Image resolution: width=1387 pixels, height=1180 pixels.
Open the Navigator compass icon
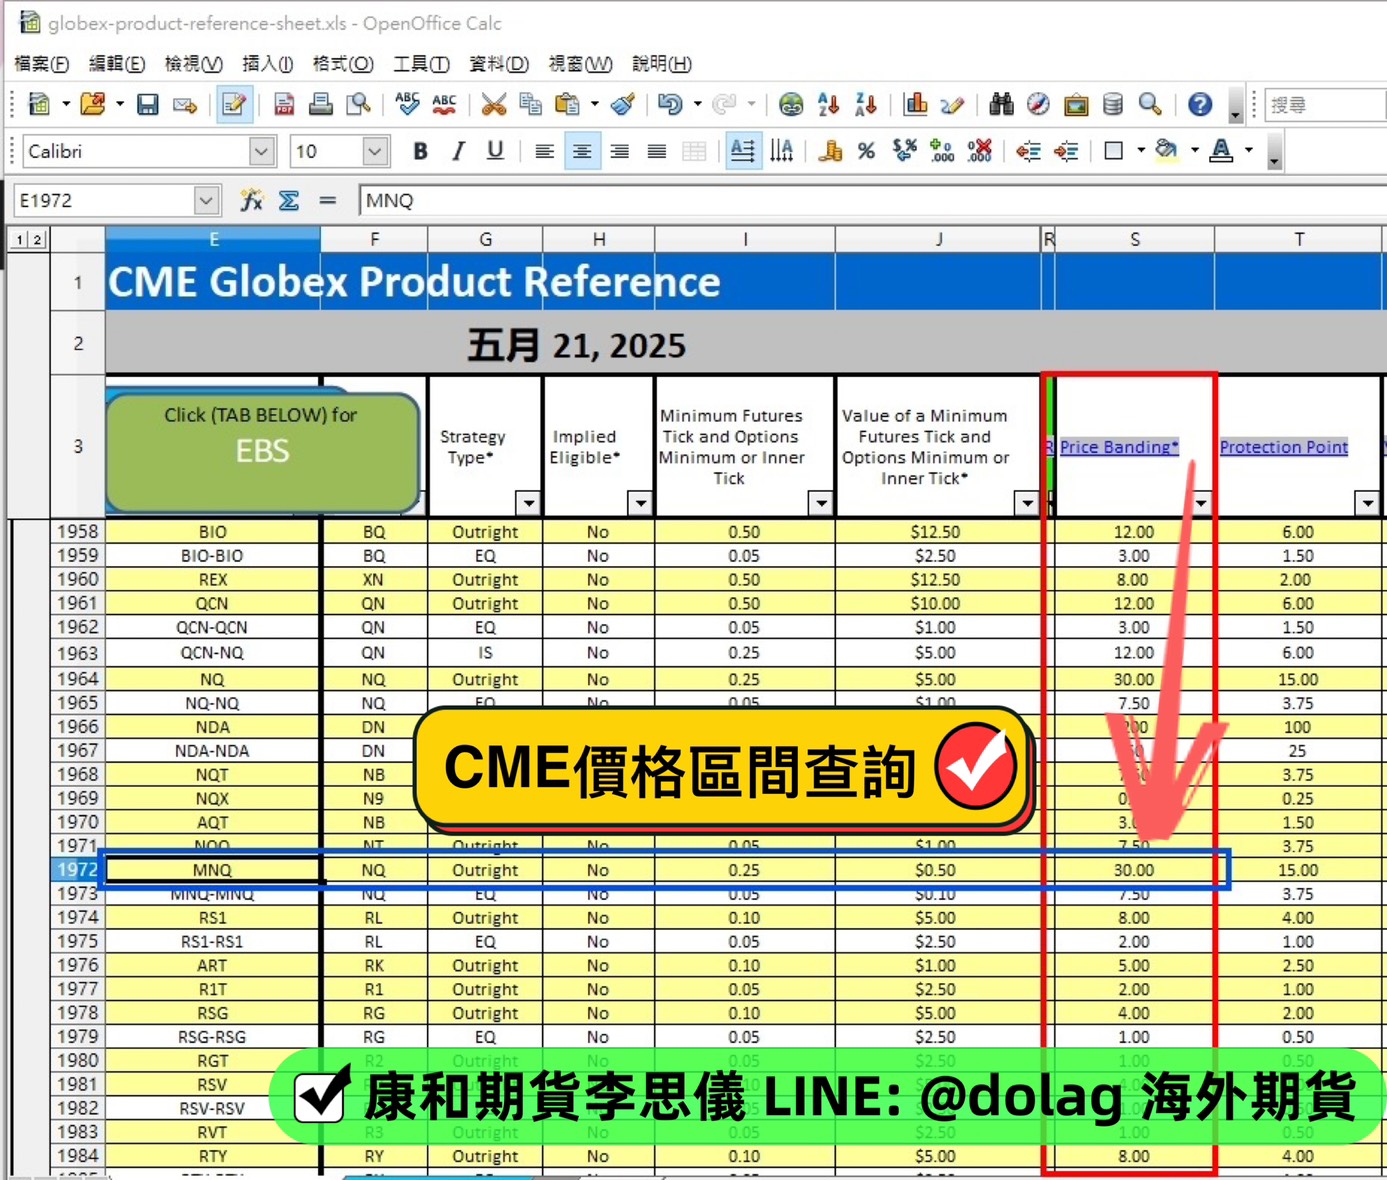[1038, 105]
